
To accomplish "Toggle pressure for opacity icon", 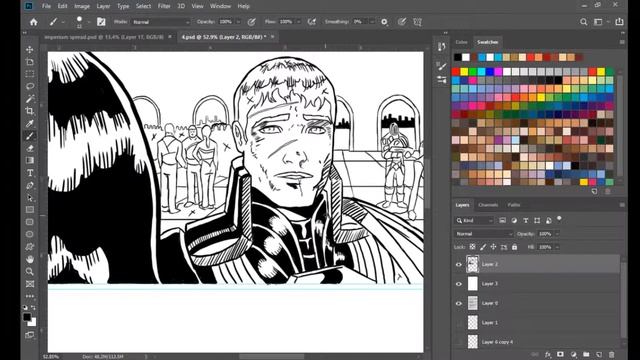I will click(x=251, y=22).
